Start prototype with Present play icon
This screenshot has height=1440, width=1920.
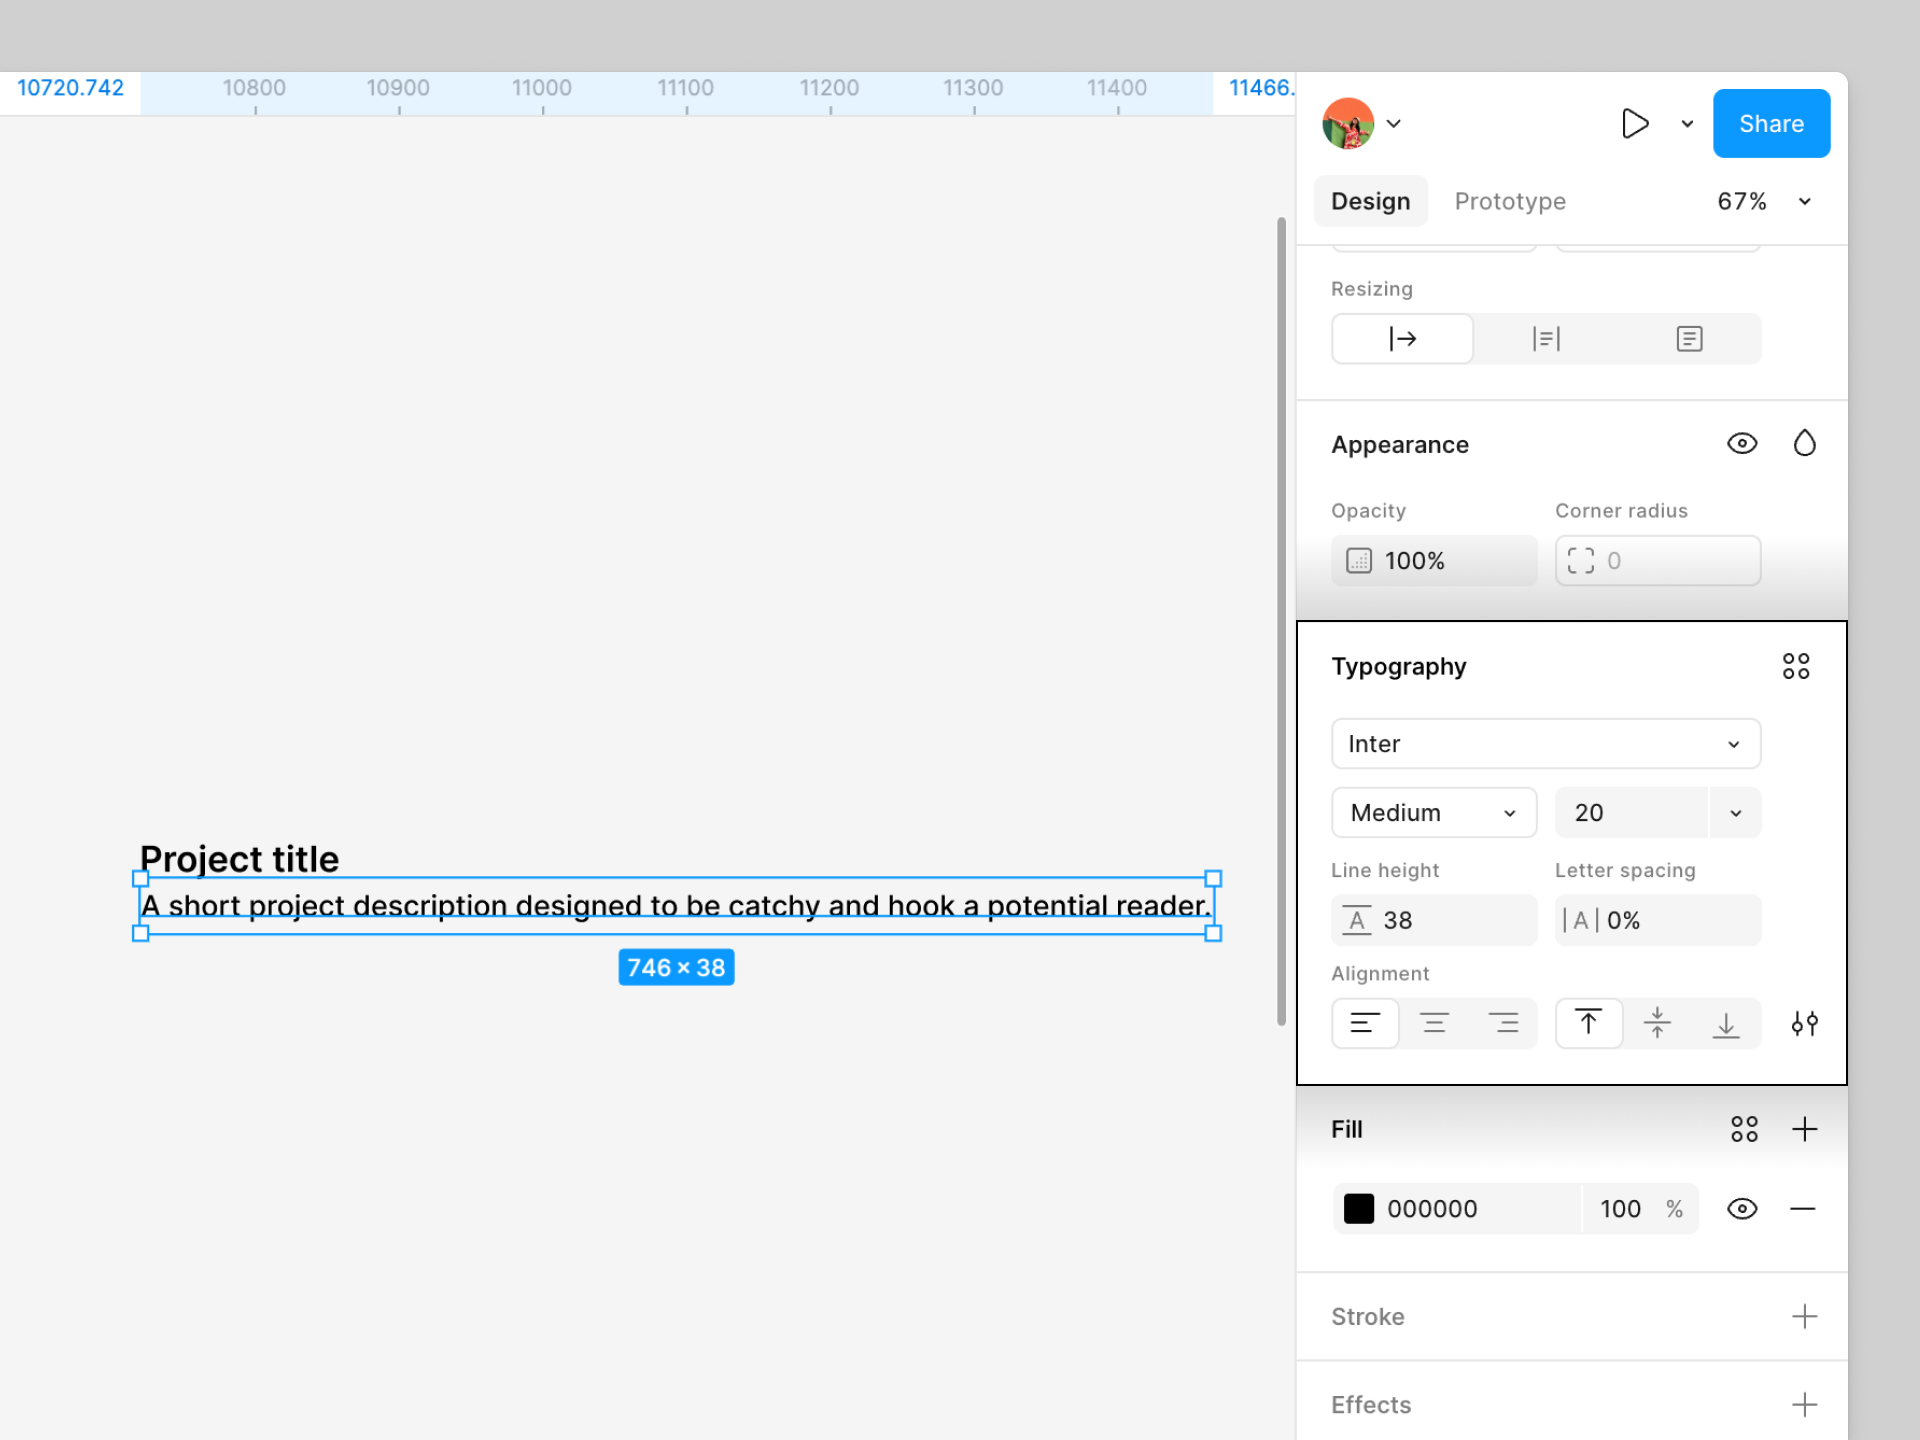[x=1634, y=124]
